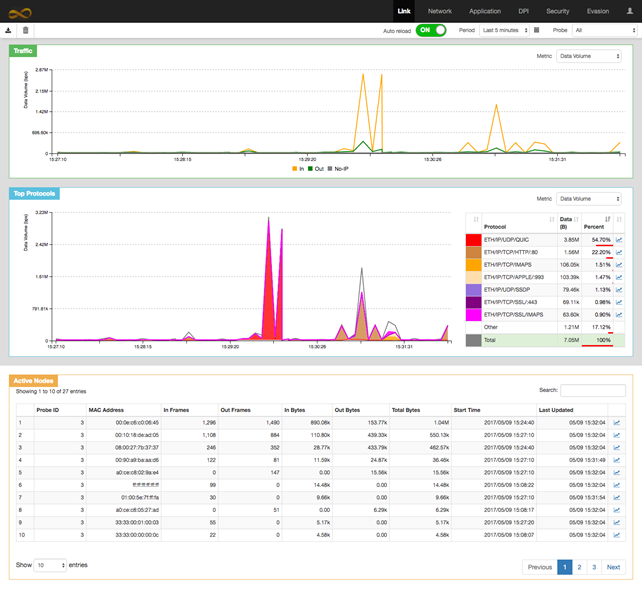Toggle the Auto reload ON switch
This screenshot has height=593, width=642.
430,30
